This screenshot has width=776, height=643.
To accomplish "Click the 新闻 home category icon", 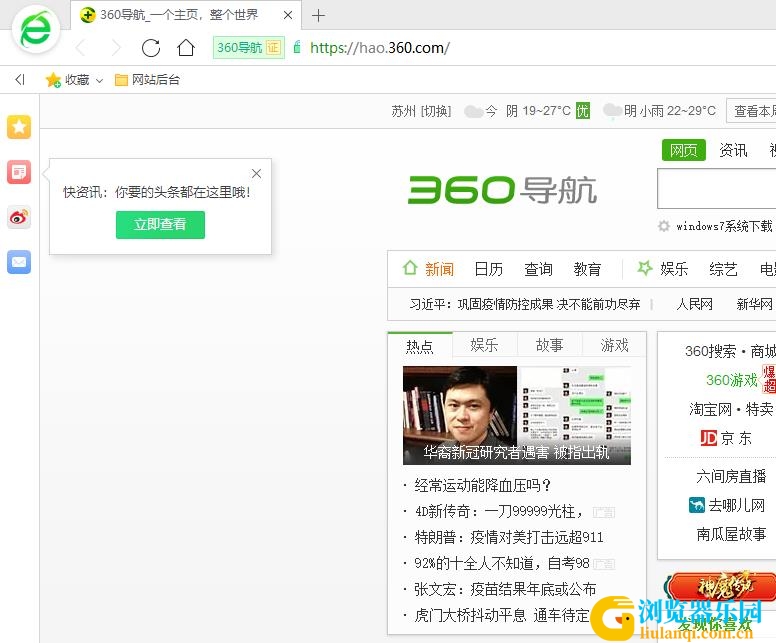I will (410, 268).
